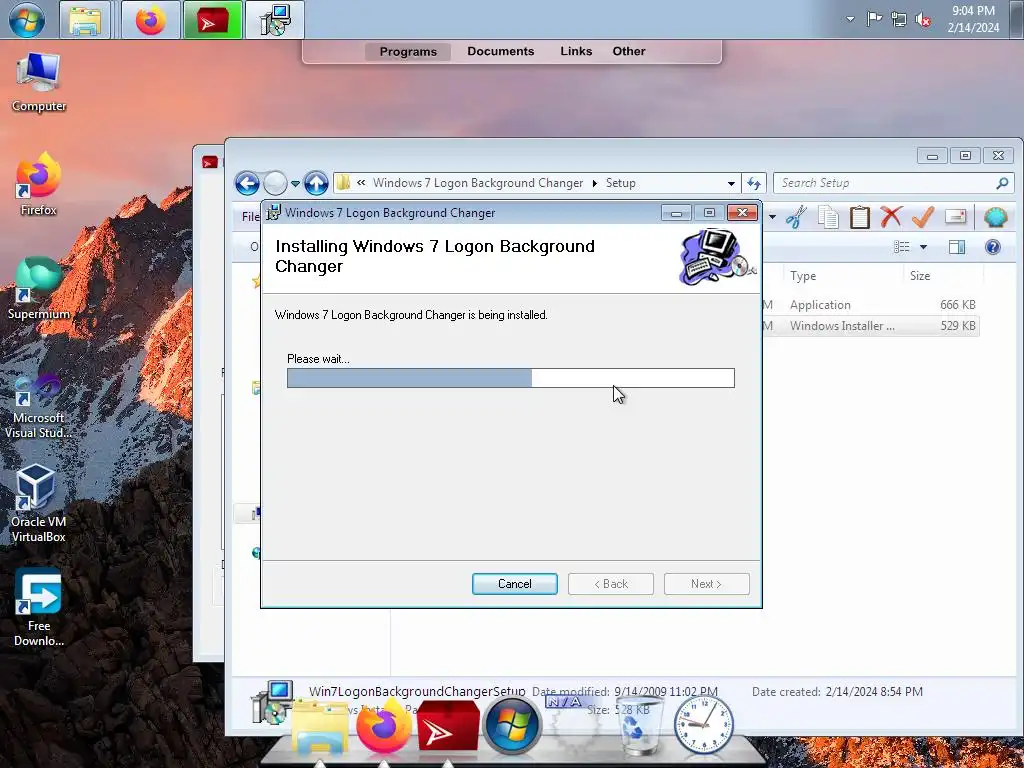Expand the Setup breadcrumb arrow
The image size is (1024, 768).
pyautogui.click(x=594, y=184)
